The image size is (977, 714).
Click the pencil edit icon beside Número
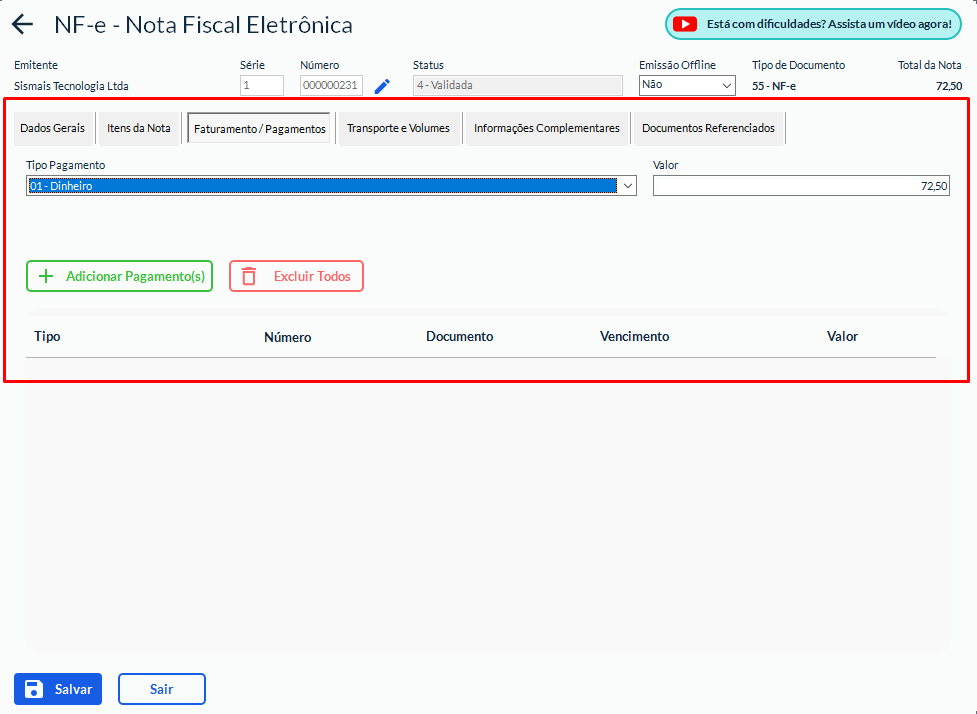point(382,86)
